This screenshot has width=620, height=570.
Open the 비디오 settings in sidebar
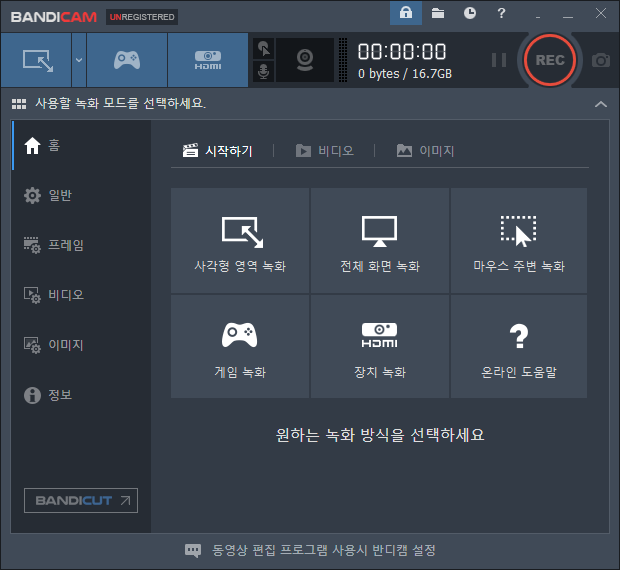pos(81,295)
